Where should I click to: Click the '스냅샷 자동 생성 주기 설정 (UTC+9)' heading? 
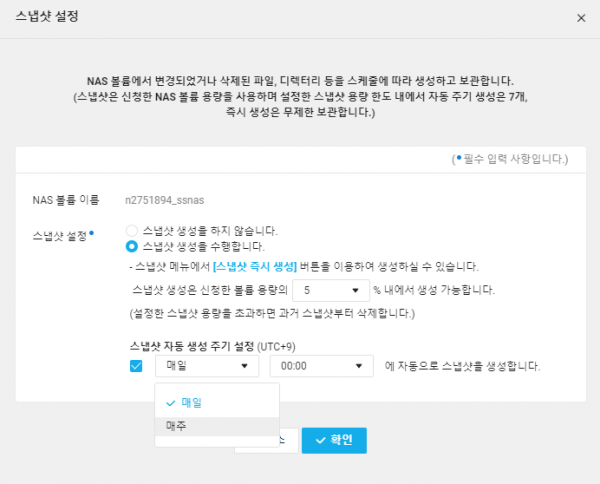coord(212,347)
